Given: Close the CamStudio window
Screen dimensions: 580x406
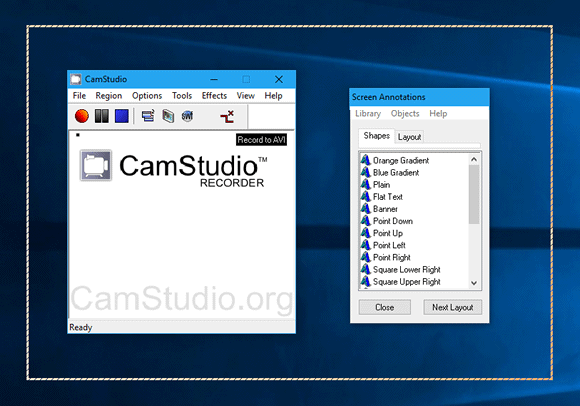Looking at the screenshot, I should point(279,79).
